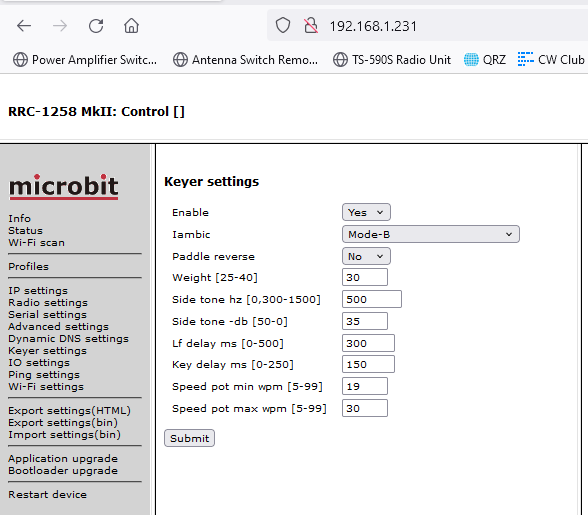The height and width of the screenshot is (515, 588).
Task: Go to Radio settings page
Action: click(x=48, y=303)
